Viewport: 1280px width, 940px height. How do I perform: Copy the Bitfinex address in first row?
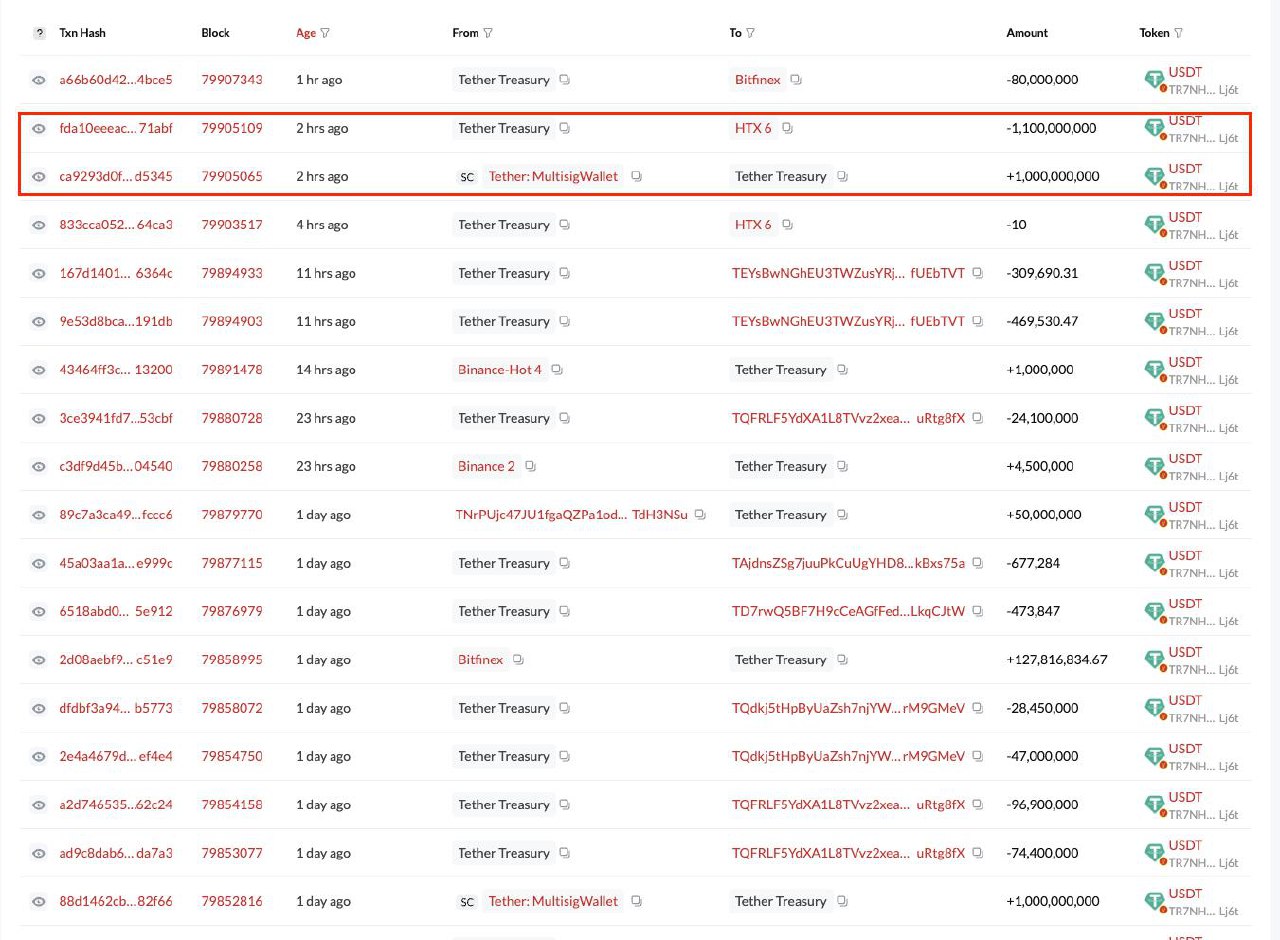(x=796, y=80)
